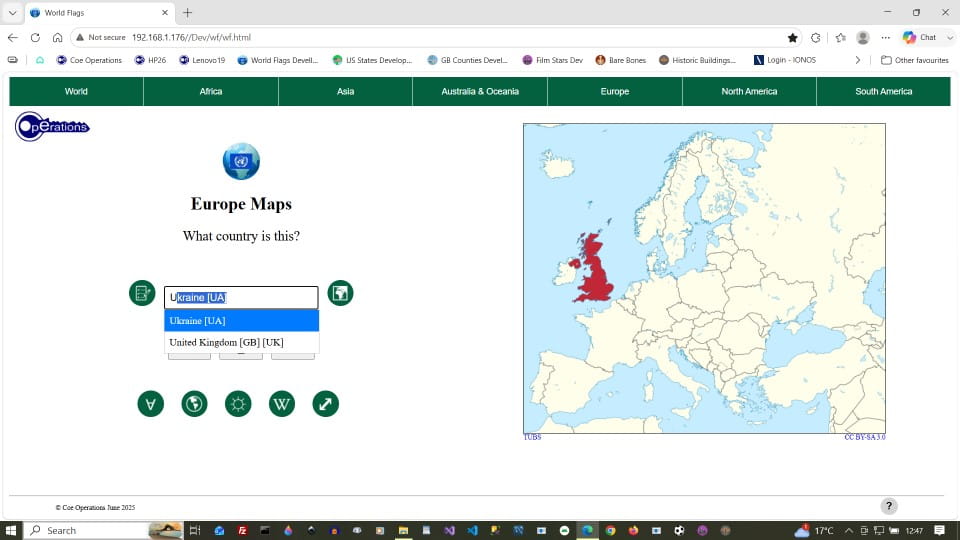Open the Windows Start menu
The width and height of the screenshot is (960, 540).
pos(10,530)
